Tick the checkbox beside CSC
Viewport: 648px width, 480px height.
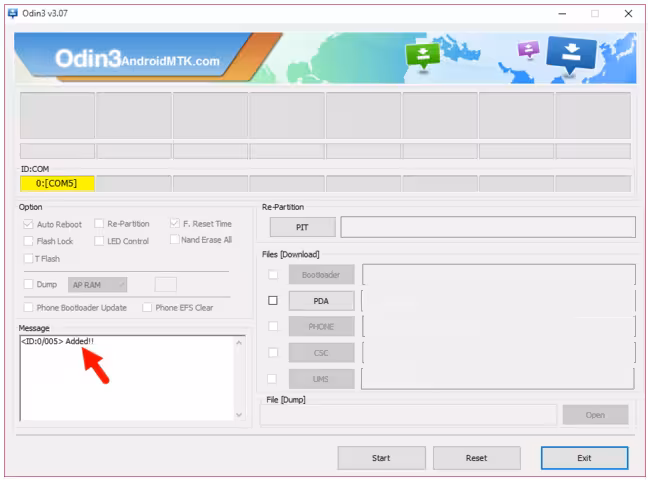273,352
